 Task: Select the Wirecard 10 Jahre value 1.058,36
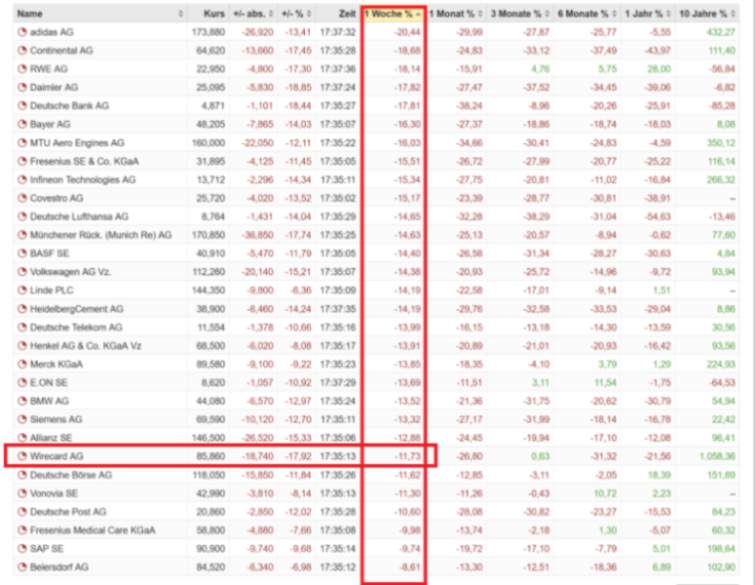[717, 456]
